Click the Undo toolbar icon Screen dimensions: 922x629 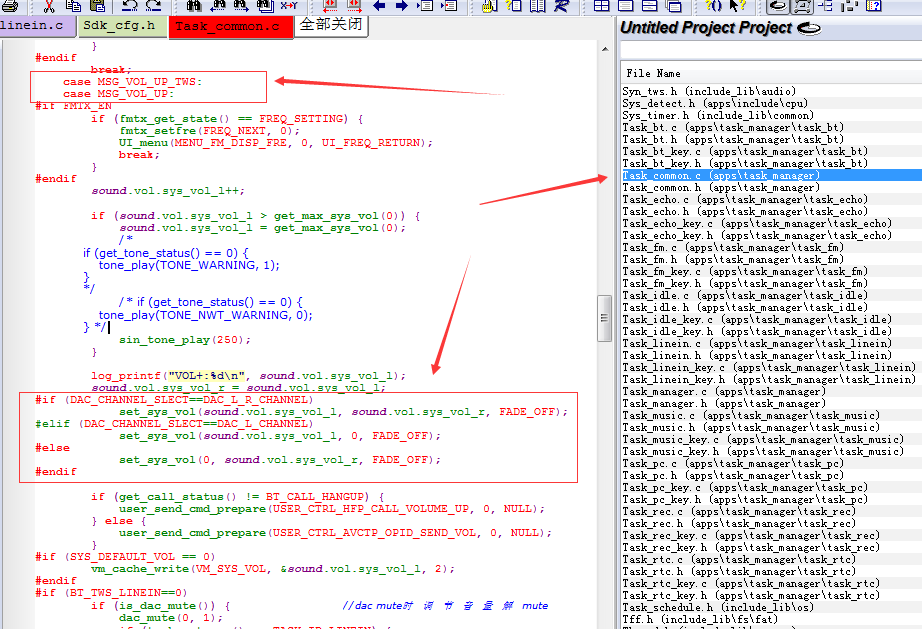129,6
